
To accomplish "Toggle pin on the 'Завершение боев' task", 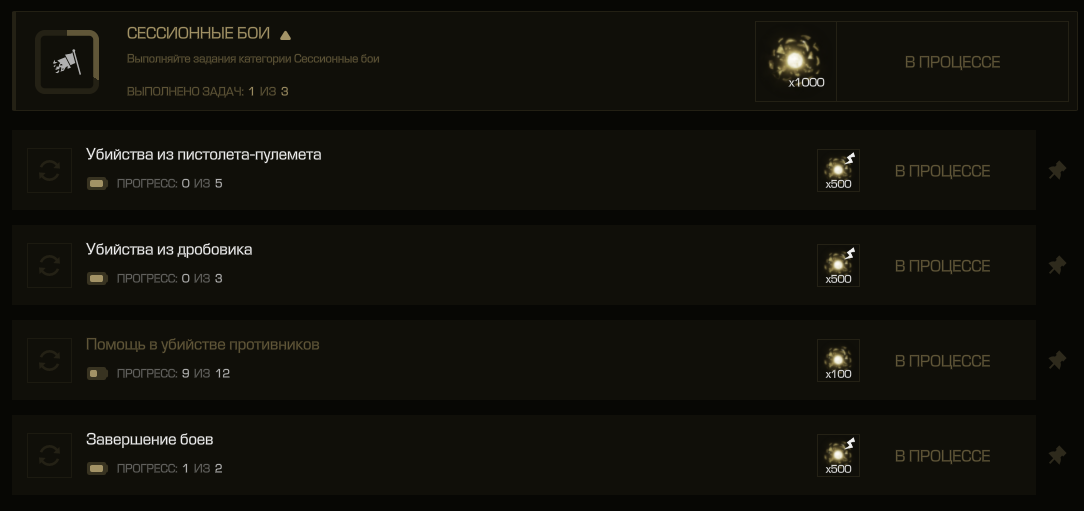I will pos(1056,456).
